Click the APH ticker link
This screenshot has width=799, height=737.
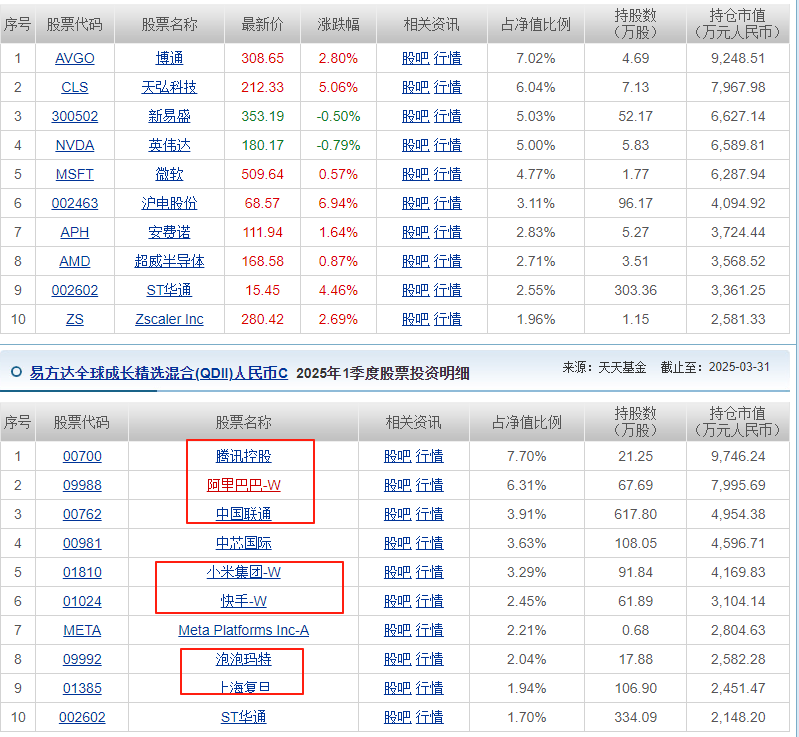[74, 232]
